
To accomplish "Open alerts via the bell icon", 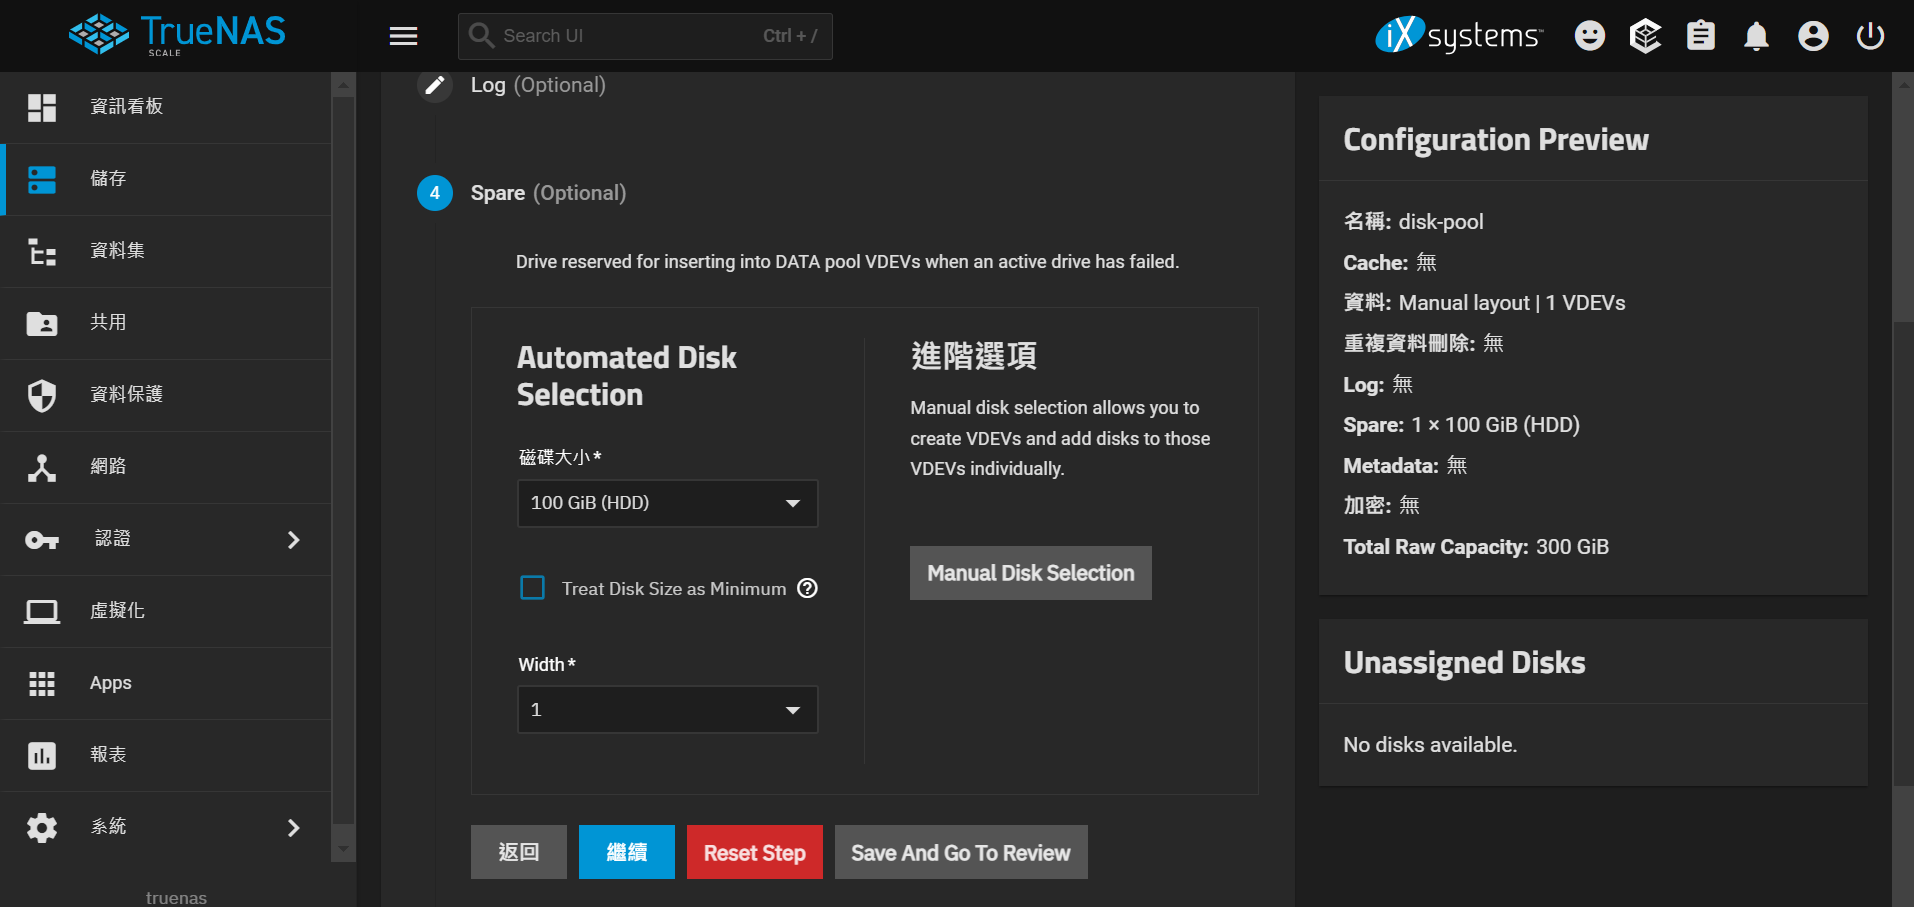I will 1756,36.
